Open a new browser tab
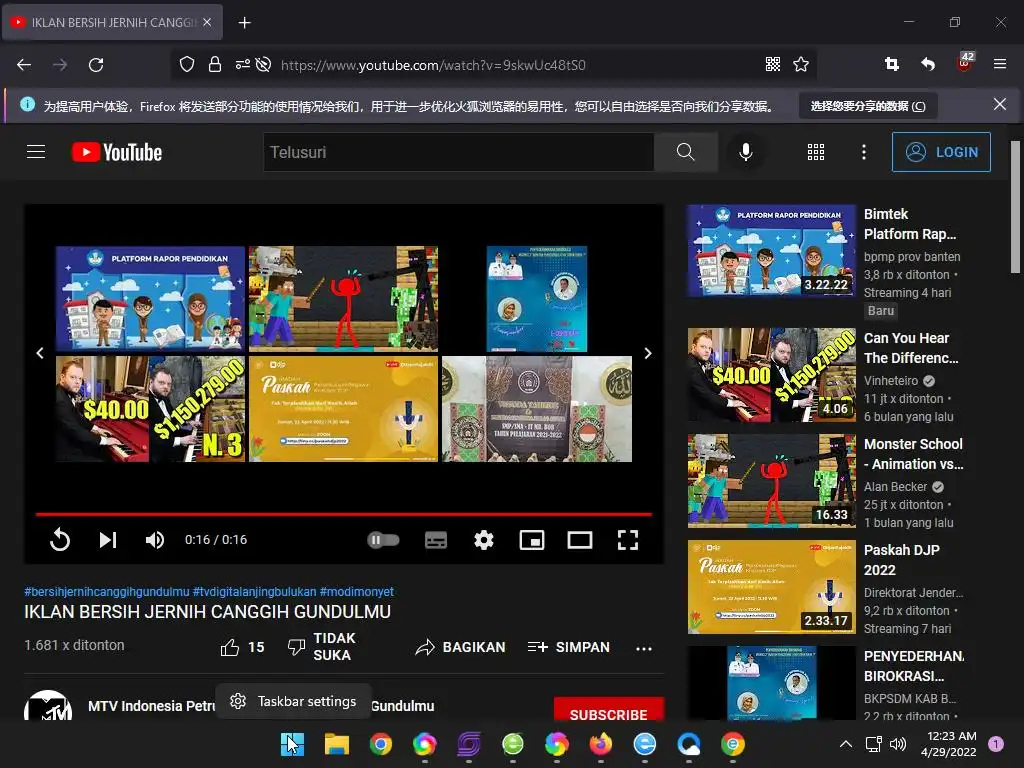 coord(244,23)
